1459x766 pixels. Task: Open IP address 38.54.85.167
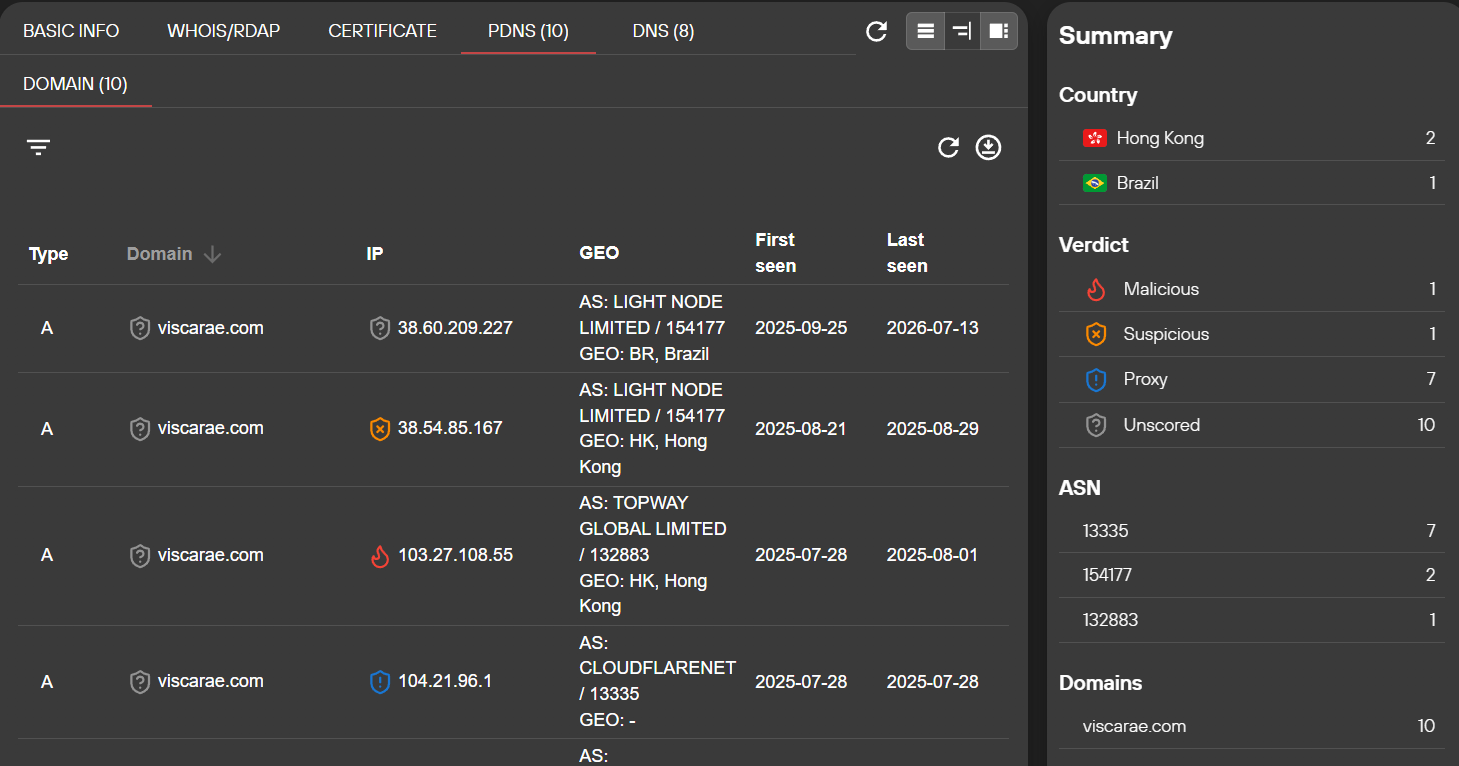coord(450,428)
